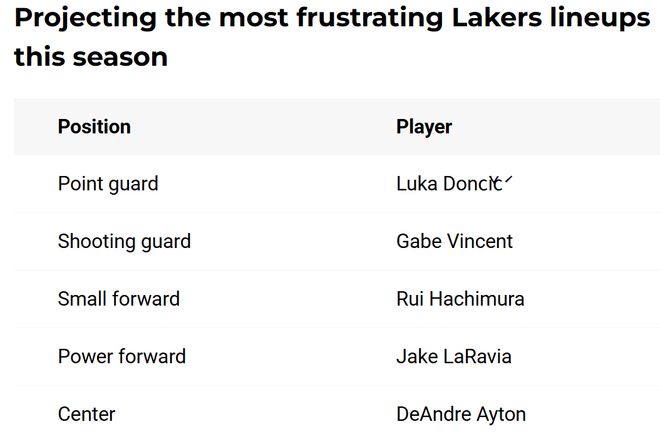Click the Center position cell
Viewport: 660px width, 439px height.
point(87,414)
